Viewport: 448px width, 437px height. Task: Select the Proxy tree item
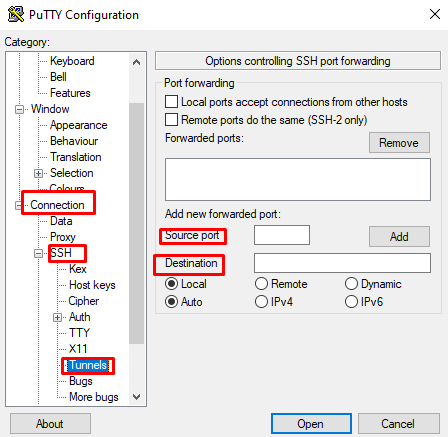tap(63, 237)
